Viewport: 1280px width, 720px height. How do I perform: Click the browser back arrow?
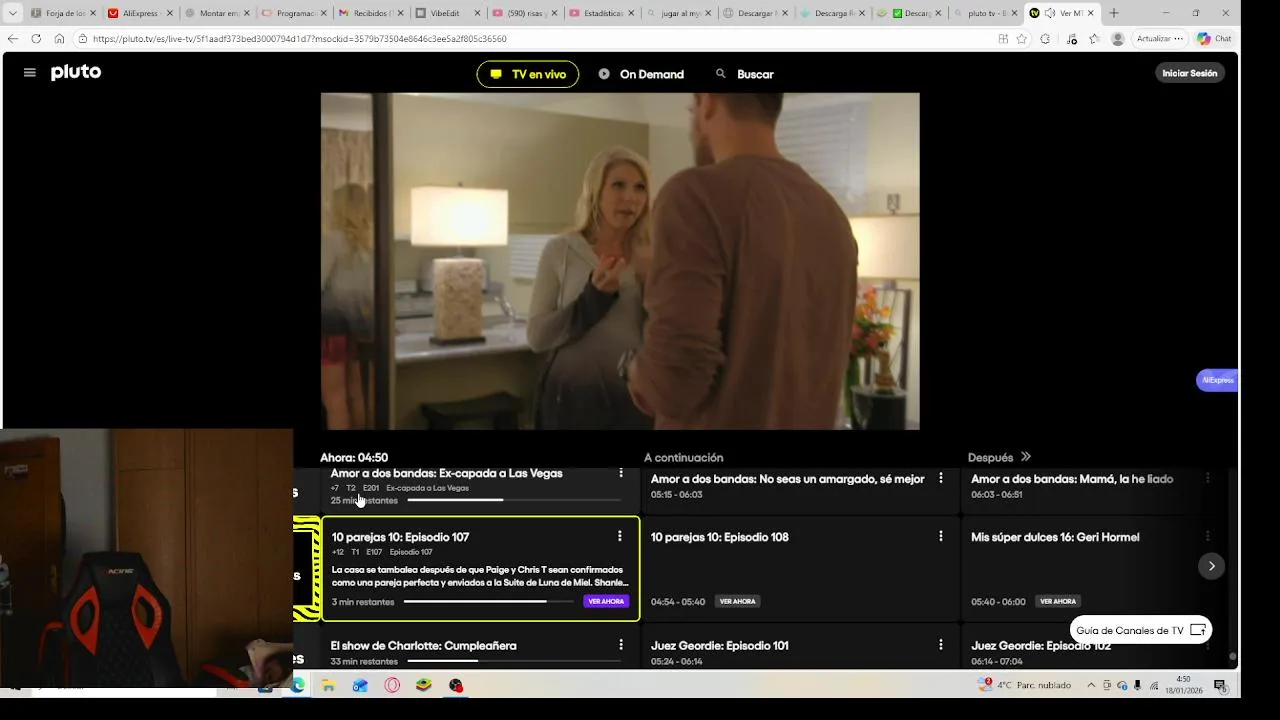[x=12, y=39]
